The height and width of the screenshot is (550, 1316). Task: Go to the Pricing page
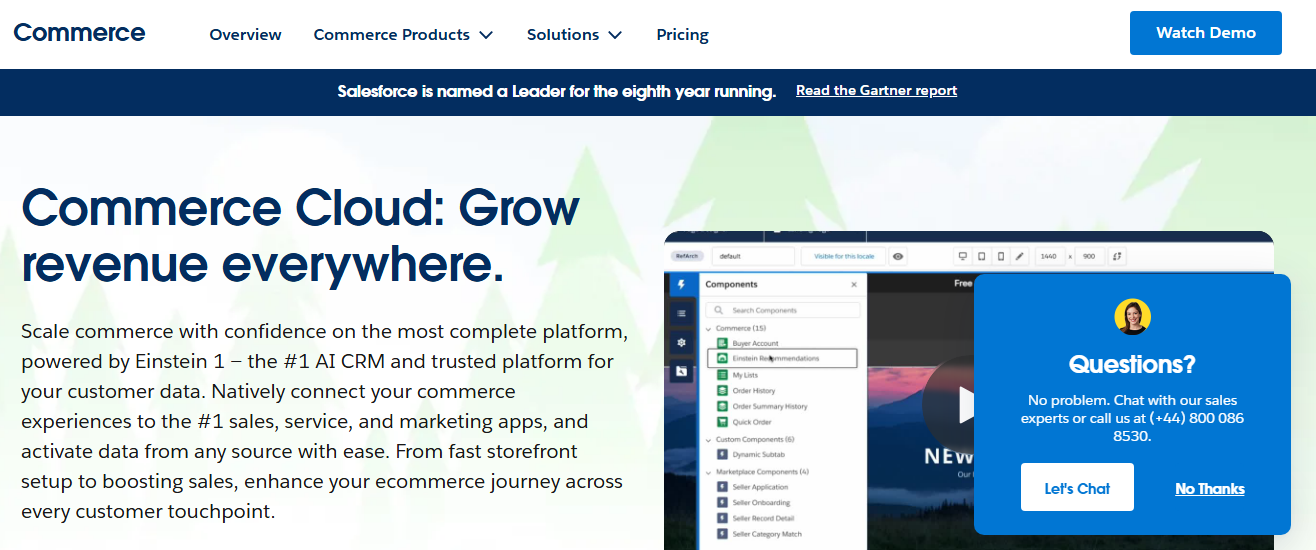point(682,34)
